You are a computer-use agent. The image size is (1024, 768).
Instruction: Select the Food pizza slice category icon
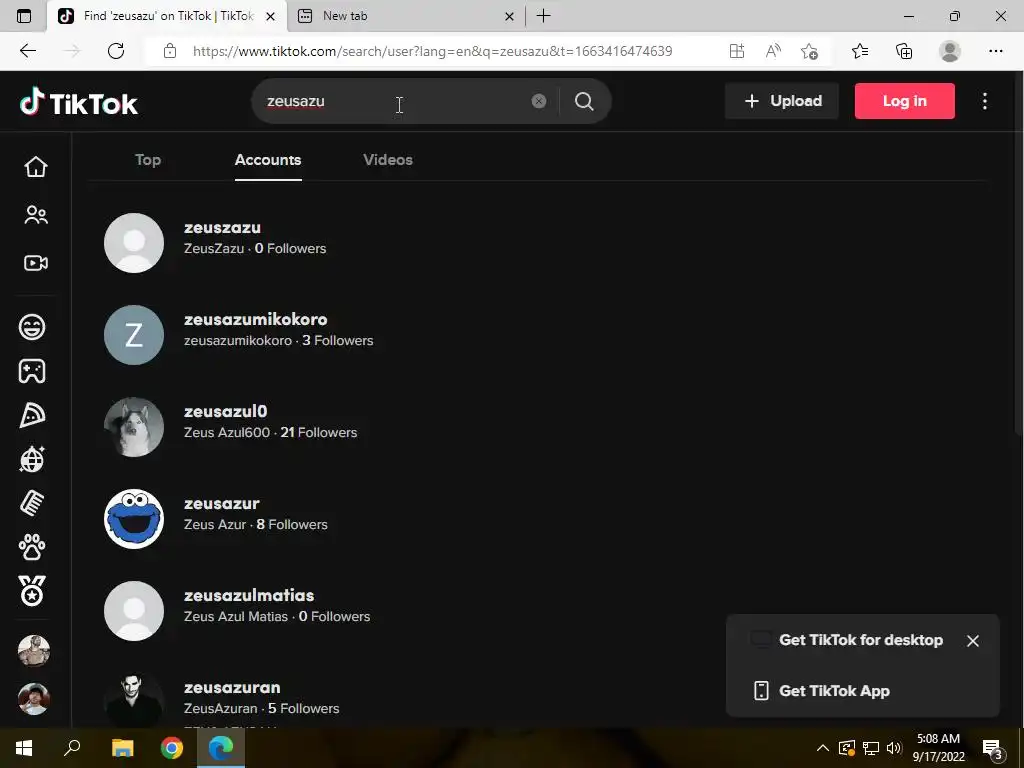32,415
